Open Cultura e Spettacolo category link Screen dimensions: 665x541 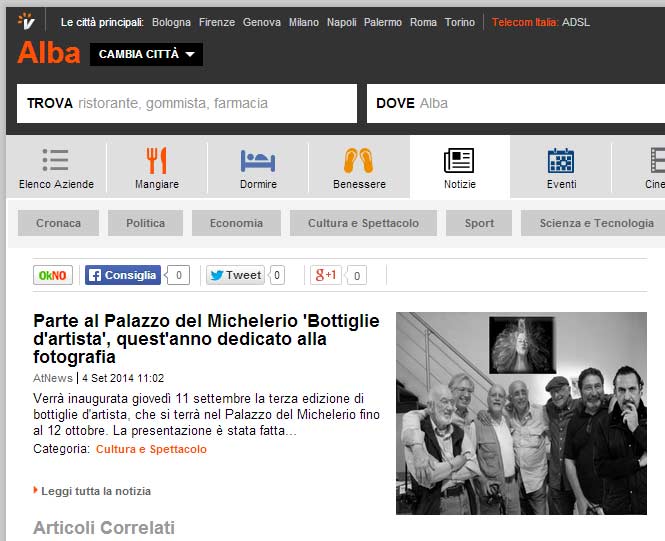click(151, 449)
